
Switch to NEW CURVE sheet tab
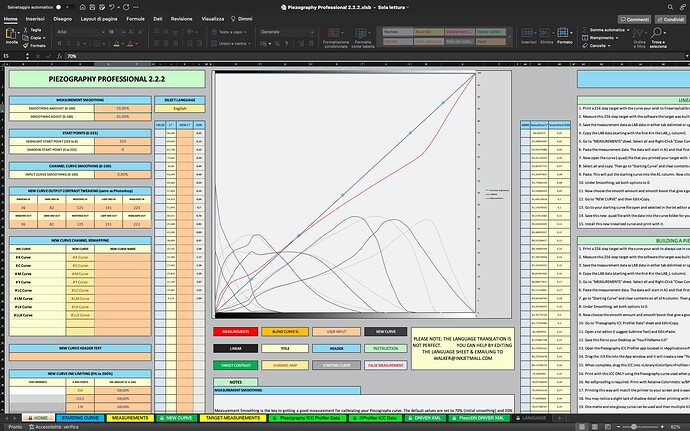(x=176, y=418)
